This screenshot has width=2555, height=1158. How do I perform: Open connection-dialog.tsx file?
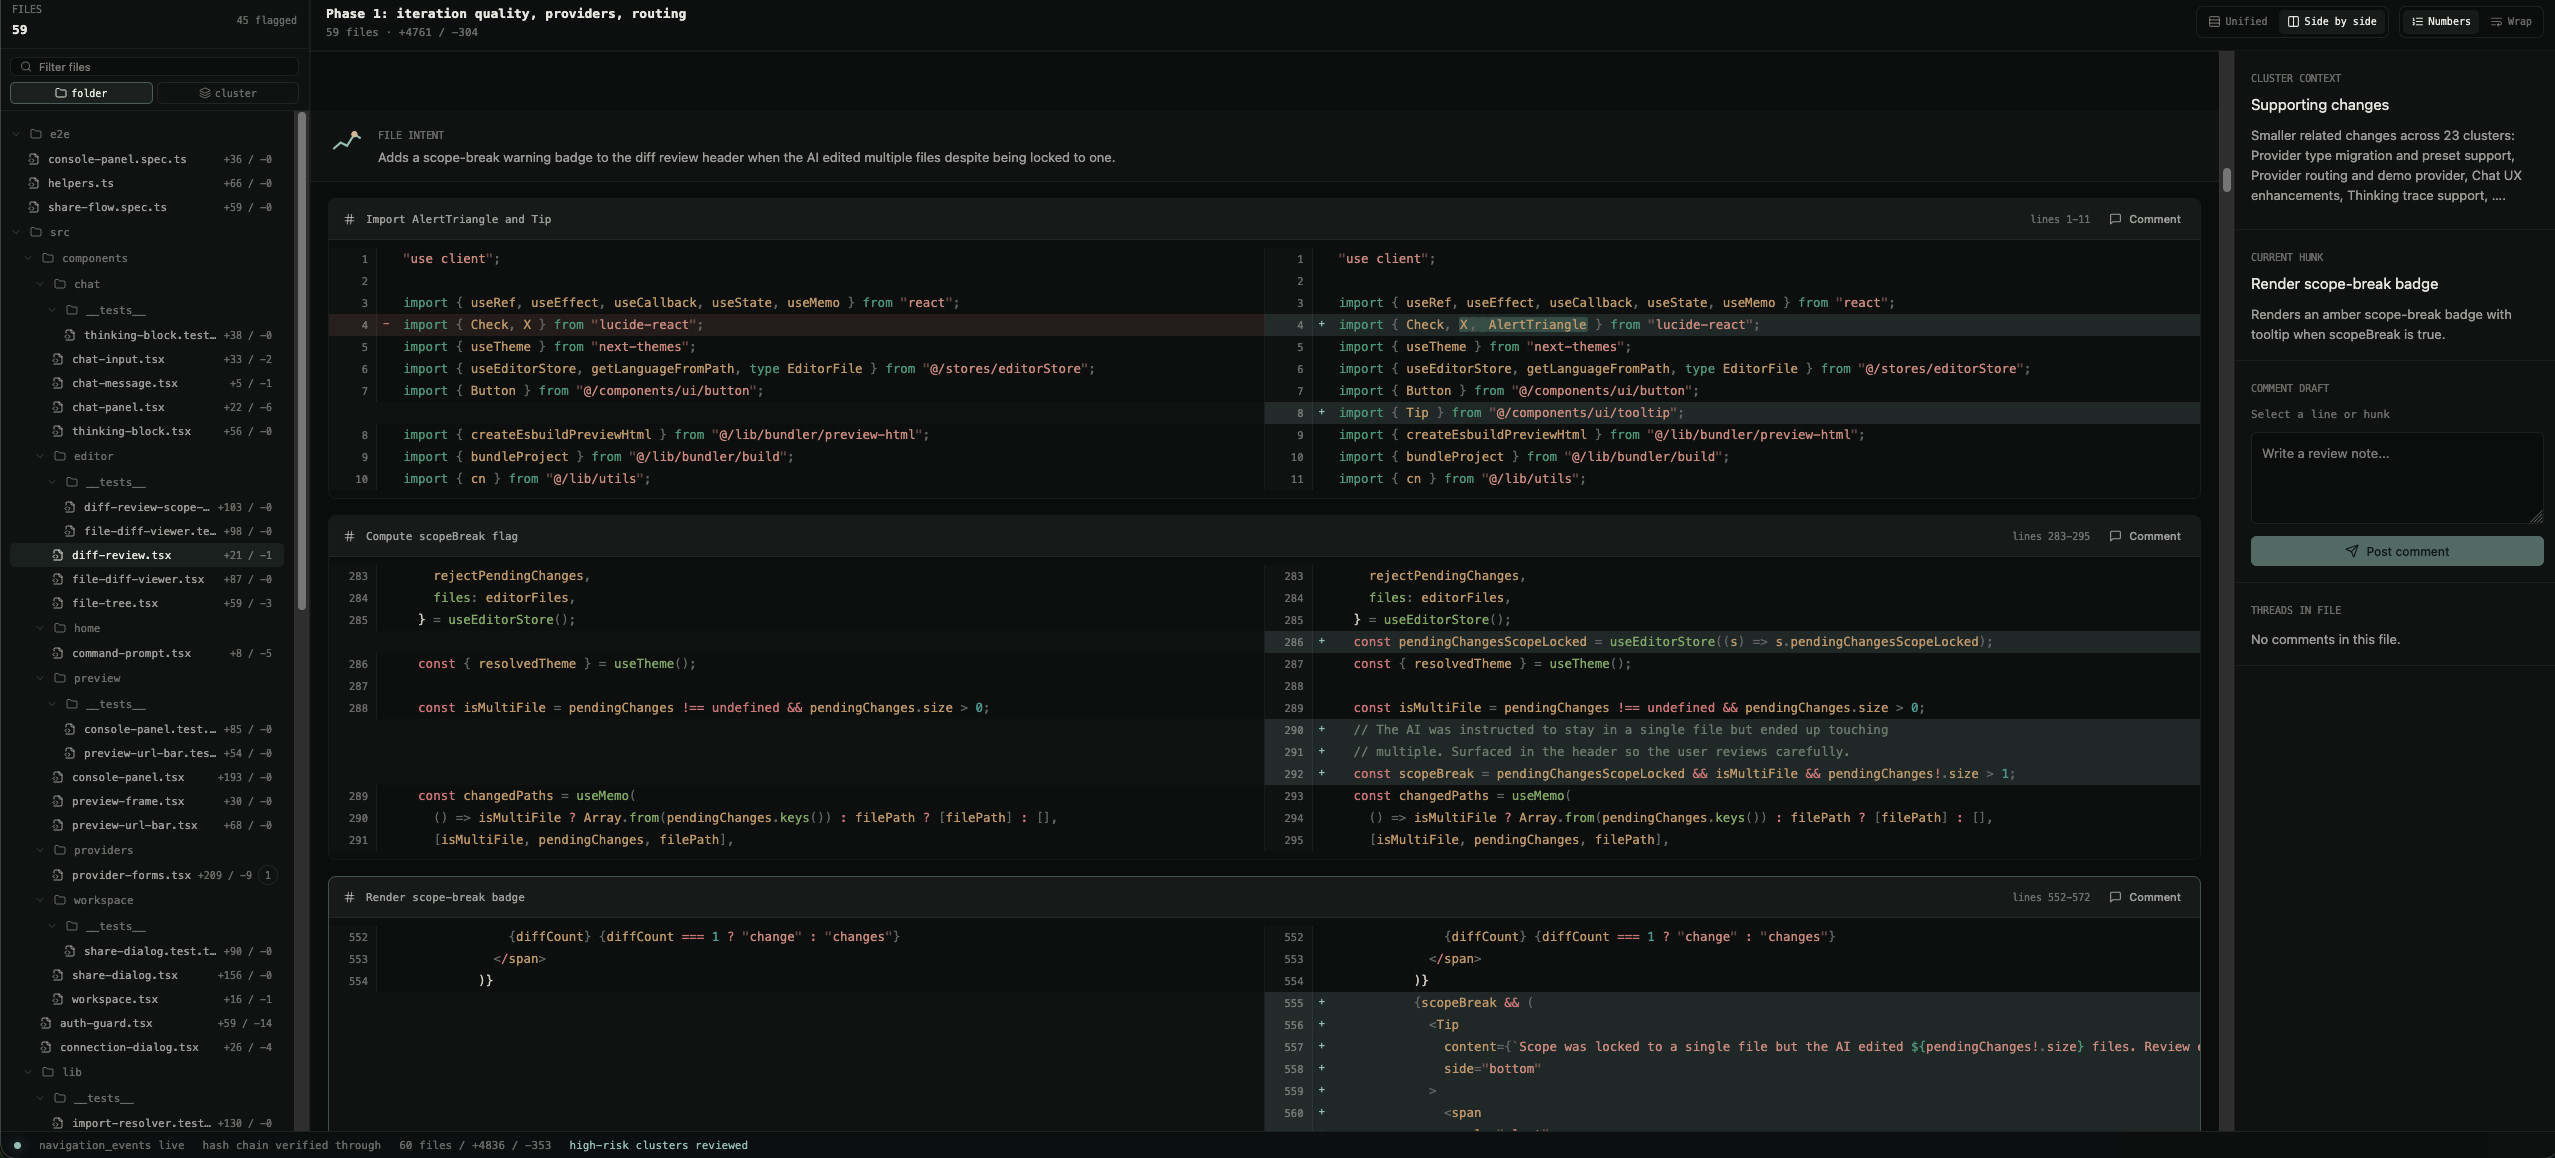(147, 1047)
